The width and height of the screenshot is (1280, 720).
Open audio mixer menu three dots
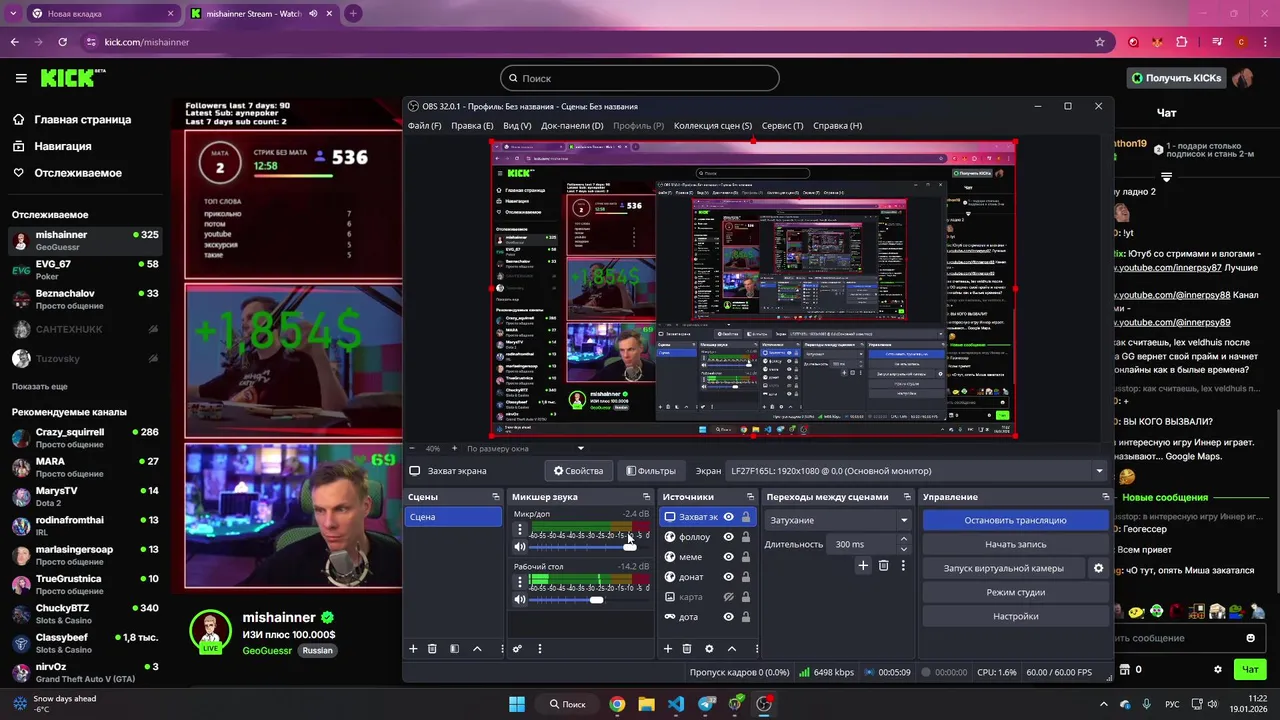(540, 649)
